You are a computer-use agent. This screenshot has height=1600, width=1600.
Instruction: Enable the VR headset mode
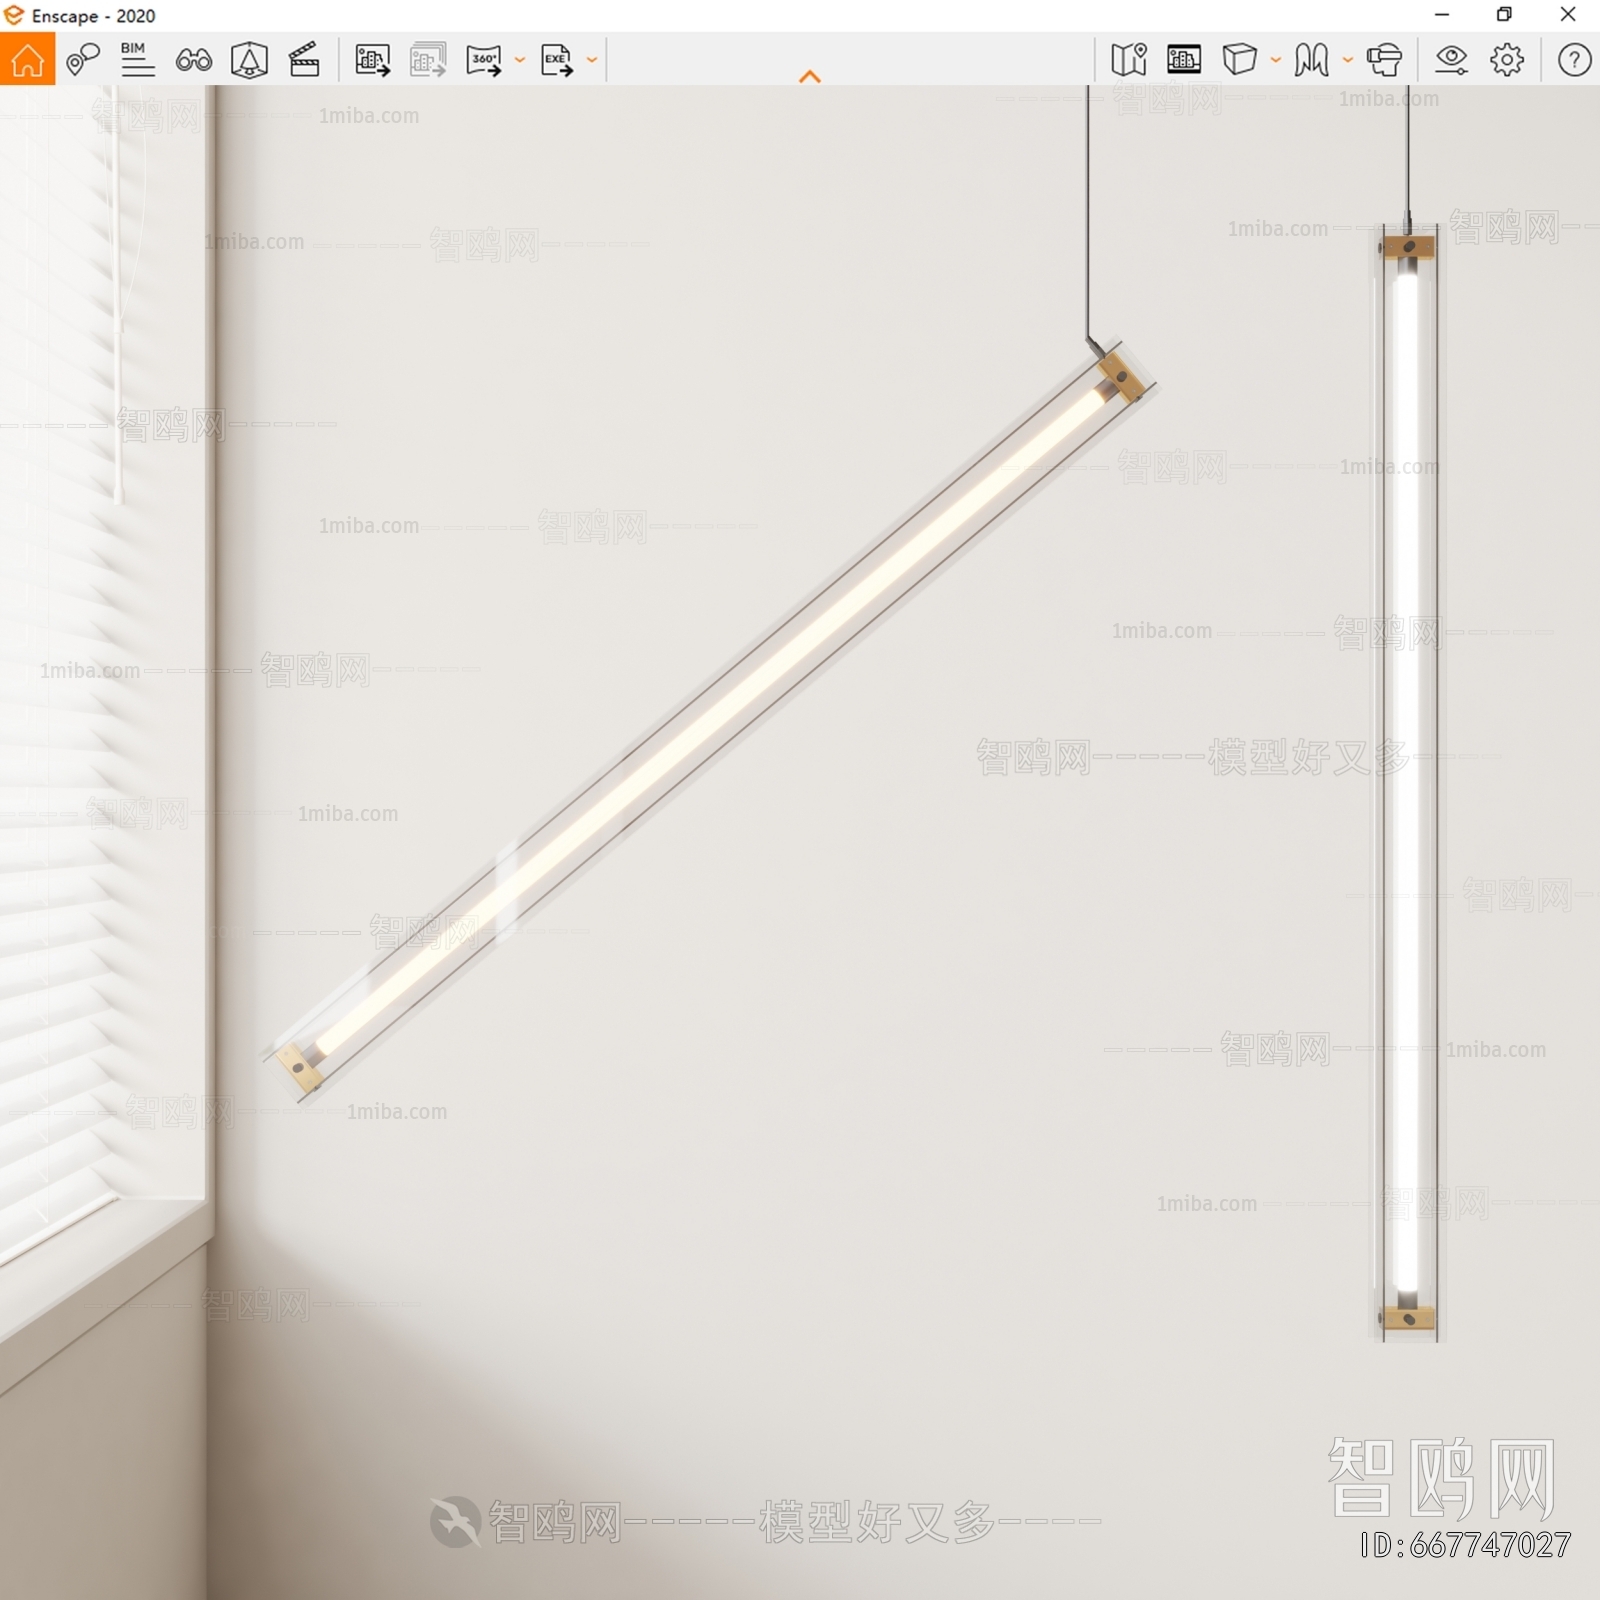click(x=1385, y=60)
